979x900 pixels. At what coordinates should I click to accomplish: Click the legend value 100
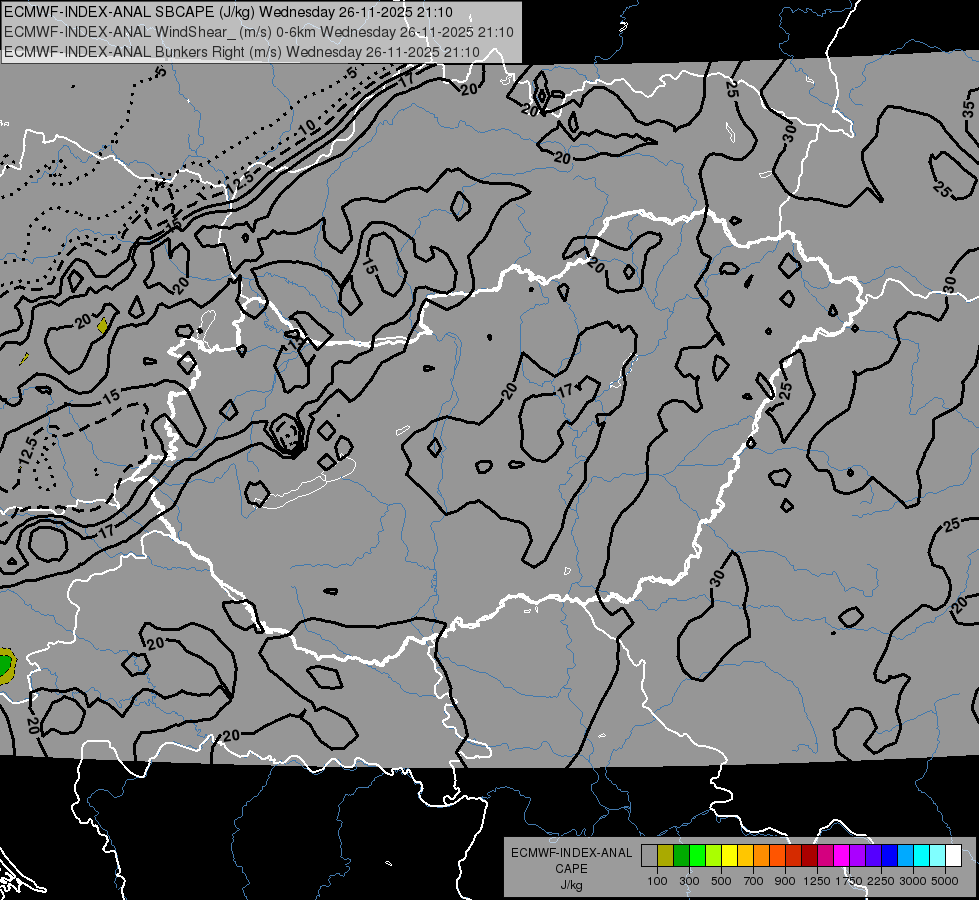tap(657, 881)
